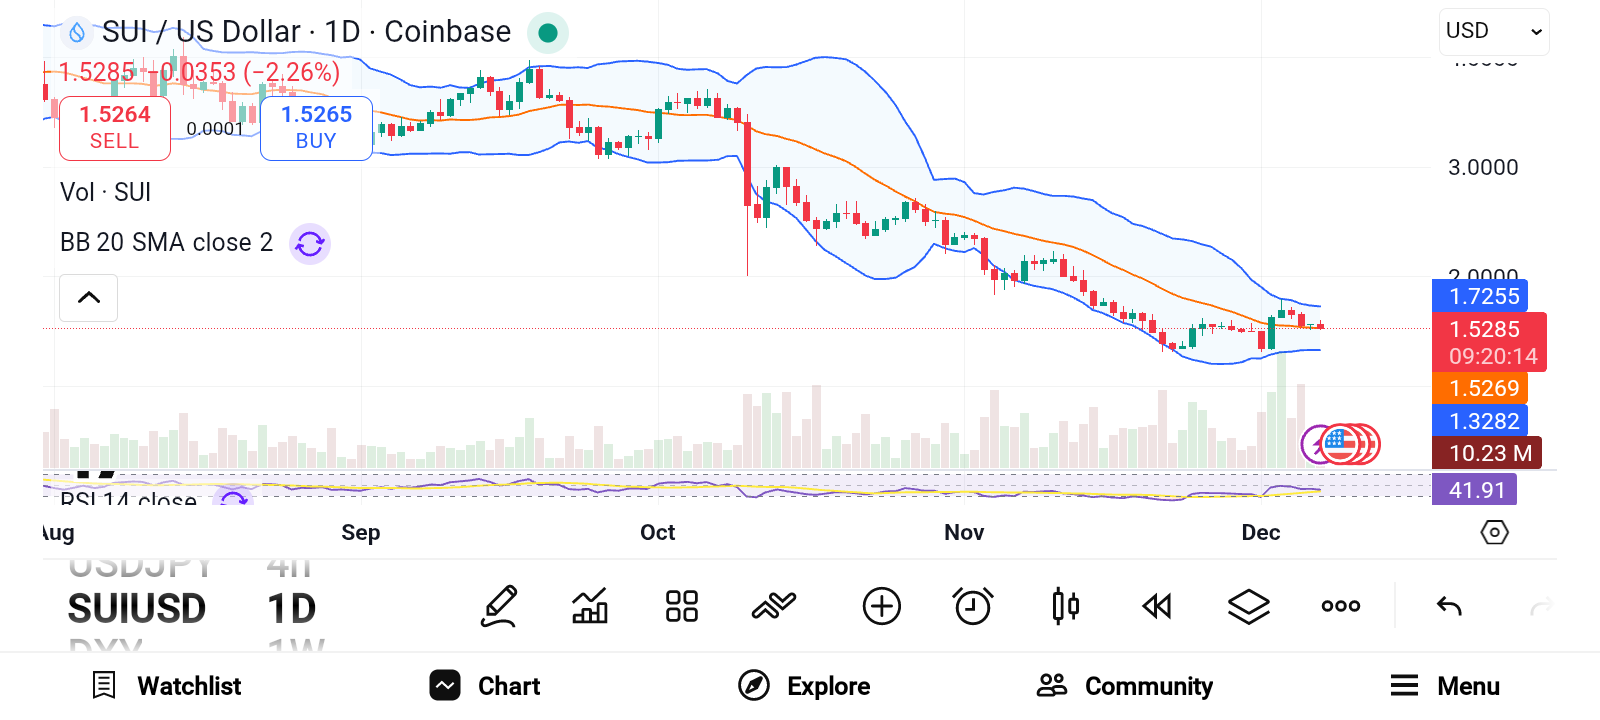Viewport: 1600px width, 720px height.
Task: Undo last action with the arrow icon
Action: (x=1448, y=606)
